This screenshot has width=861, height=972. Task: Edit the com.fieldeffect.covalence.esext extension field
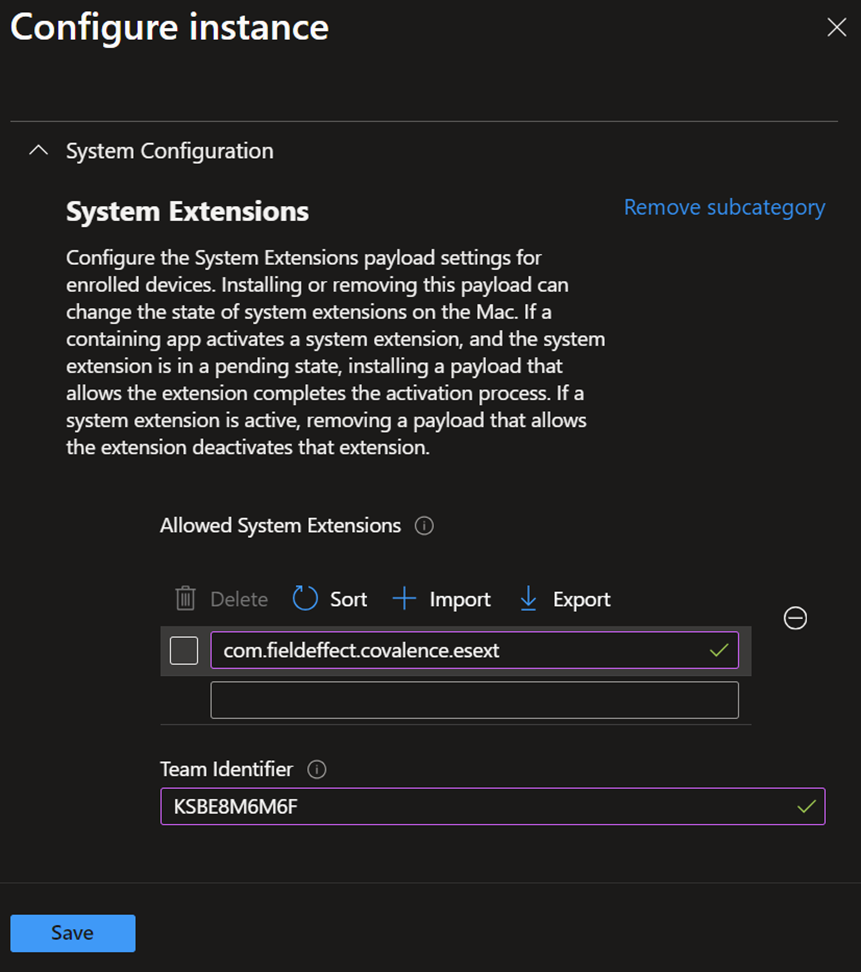pos(474,650)
